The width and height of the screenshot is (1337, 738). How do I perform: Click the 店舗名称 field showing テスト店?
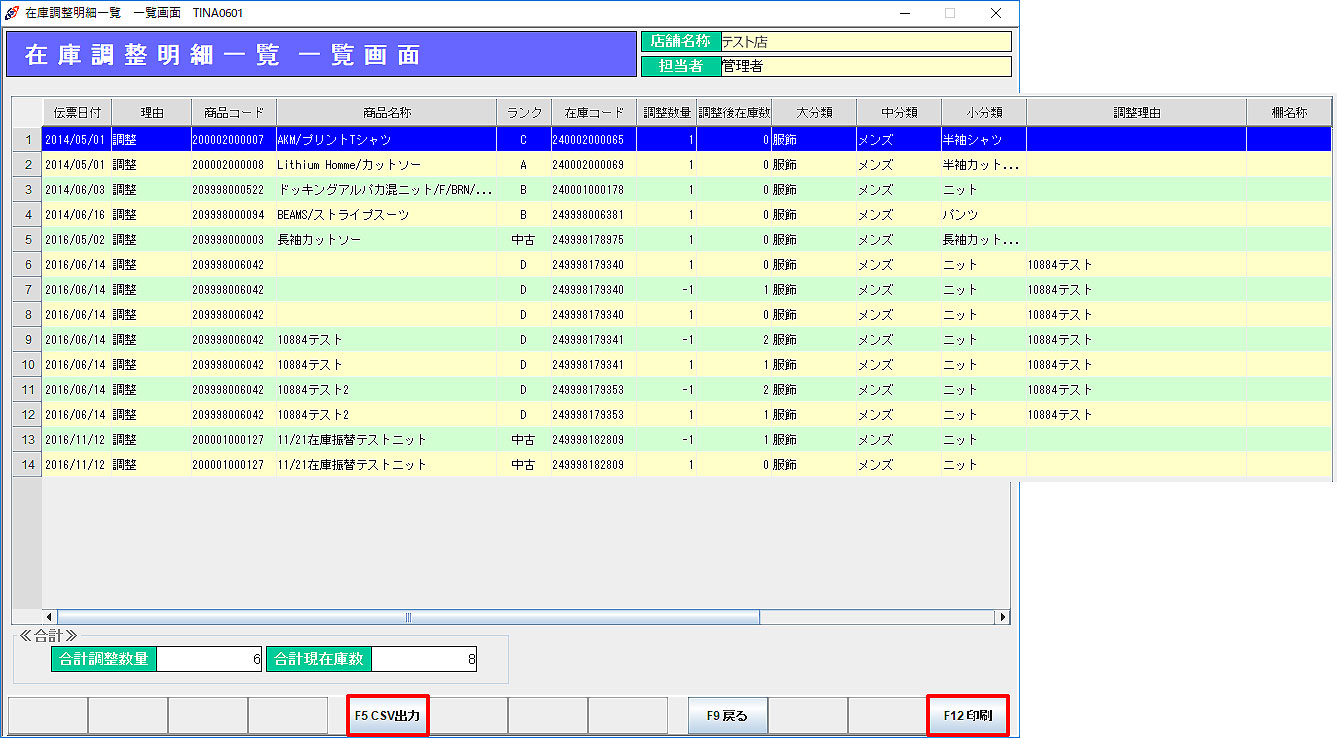coord(865,42)
